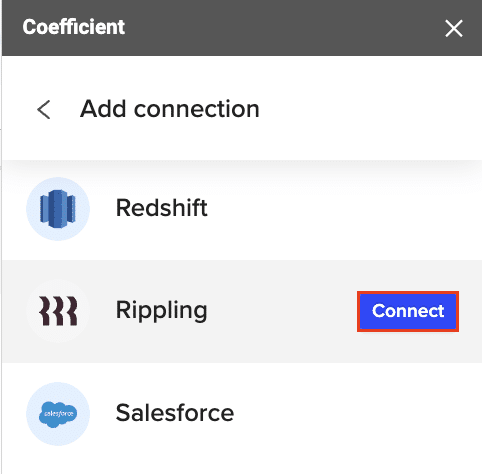The image size is (482, 474).
Task: Click white space between header and Add connection
Action: pyautogui.click(x=242, y=73)
